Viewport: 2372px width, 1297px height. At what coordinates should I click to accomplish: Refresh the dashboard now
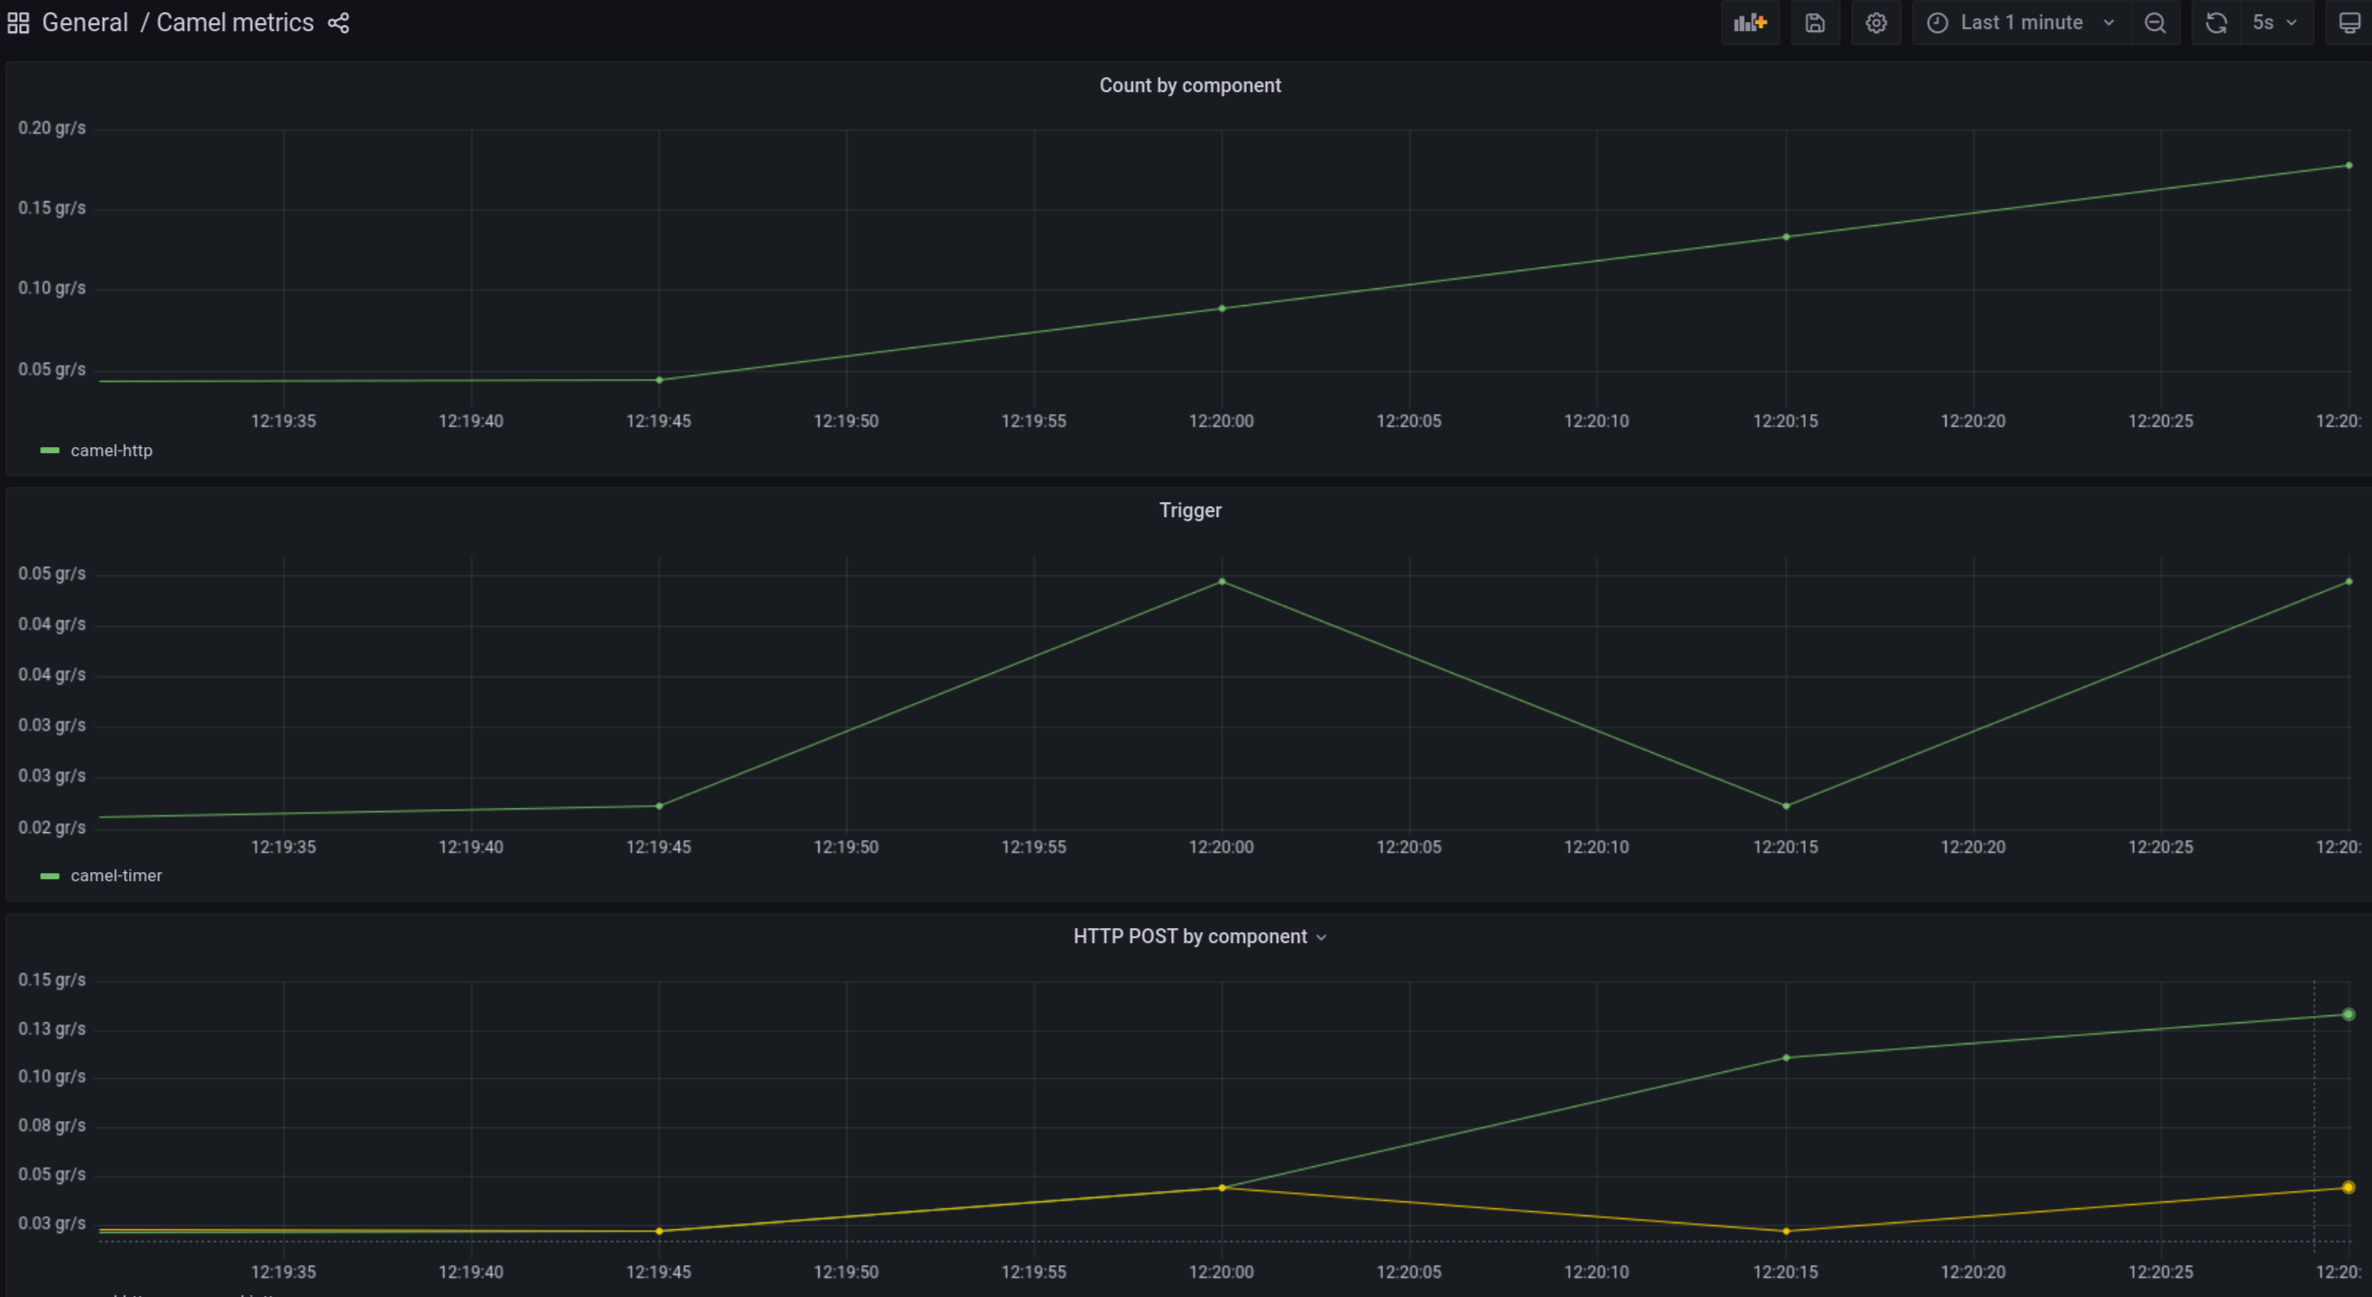tap(2216, 23)
